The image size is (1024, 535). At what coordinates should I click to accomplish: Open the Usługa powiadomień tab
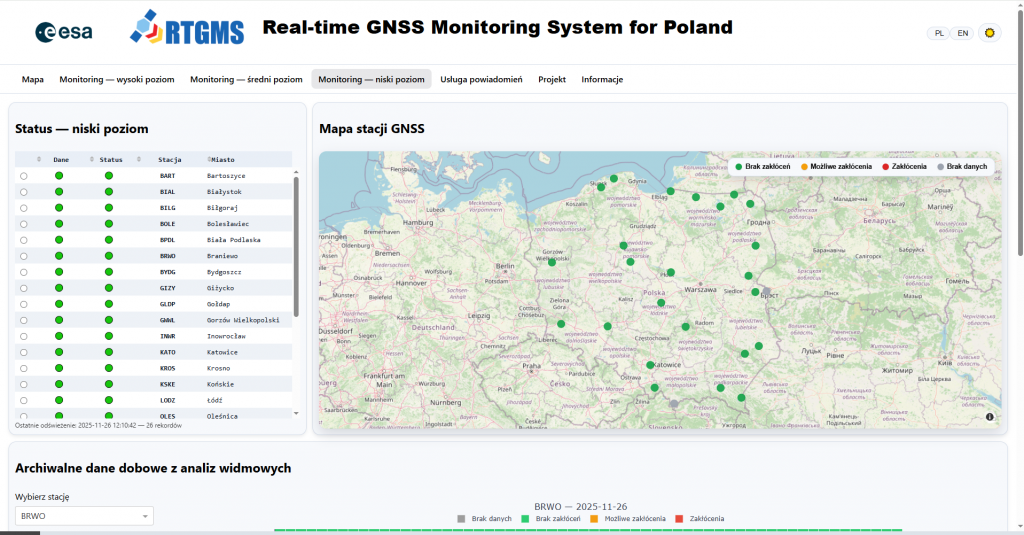[481, 79]
